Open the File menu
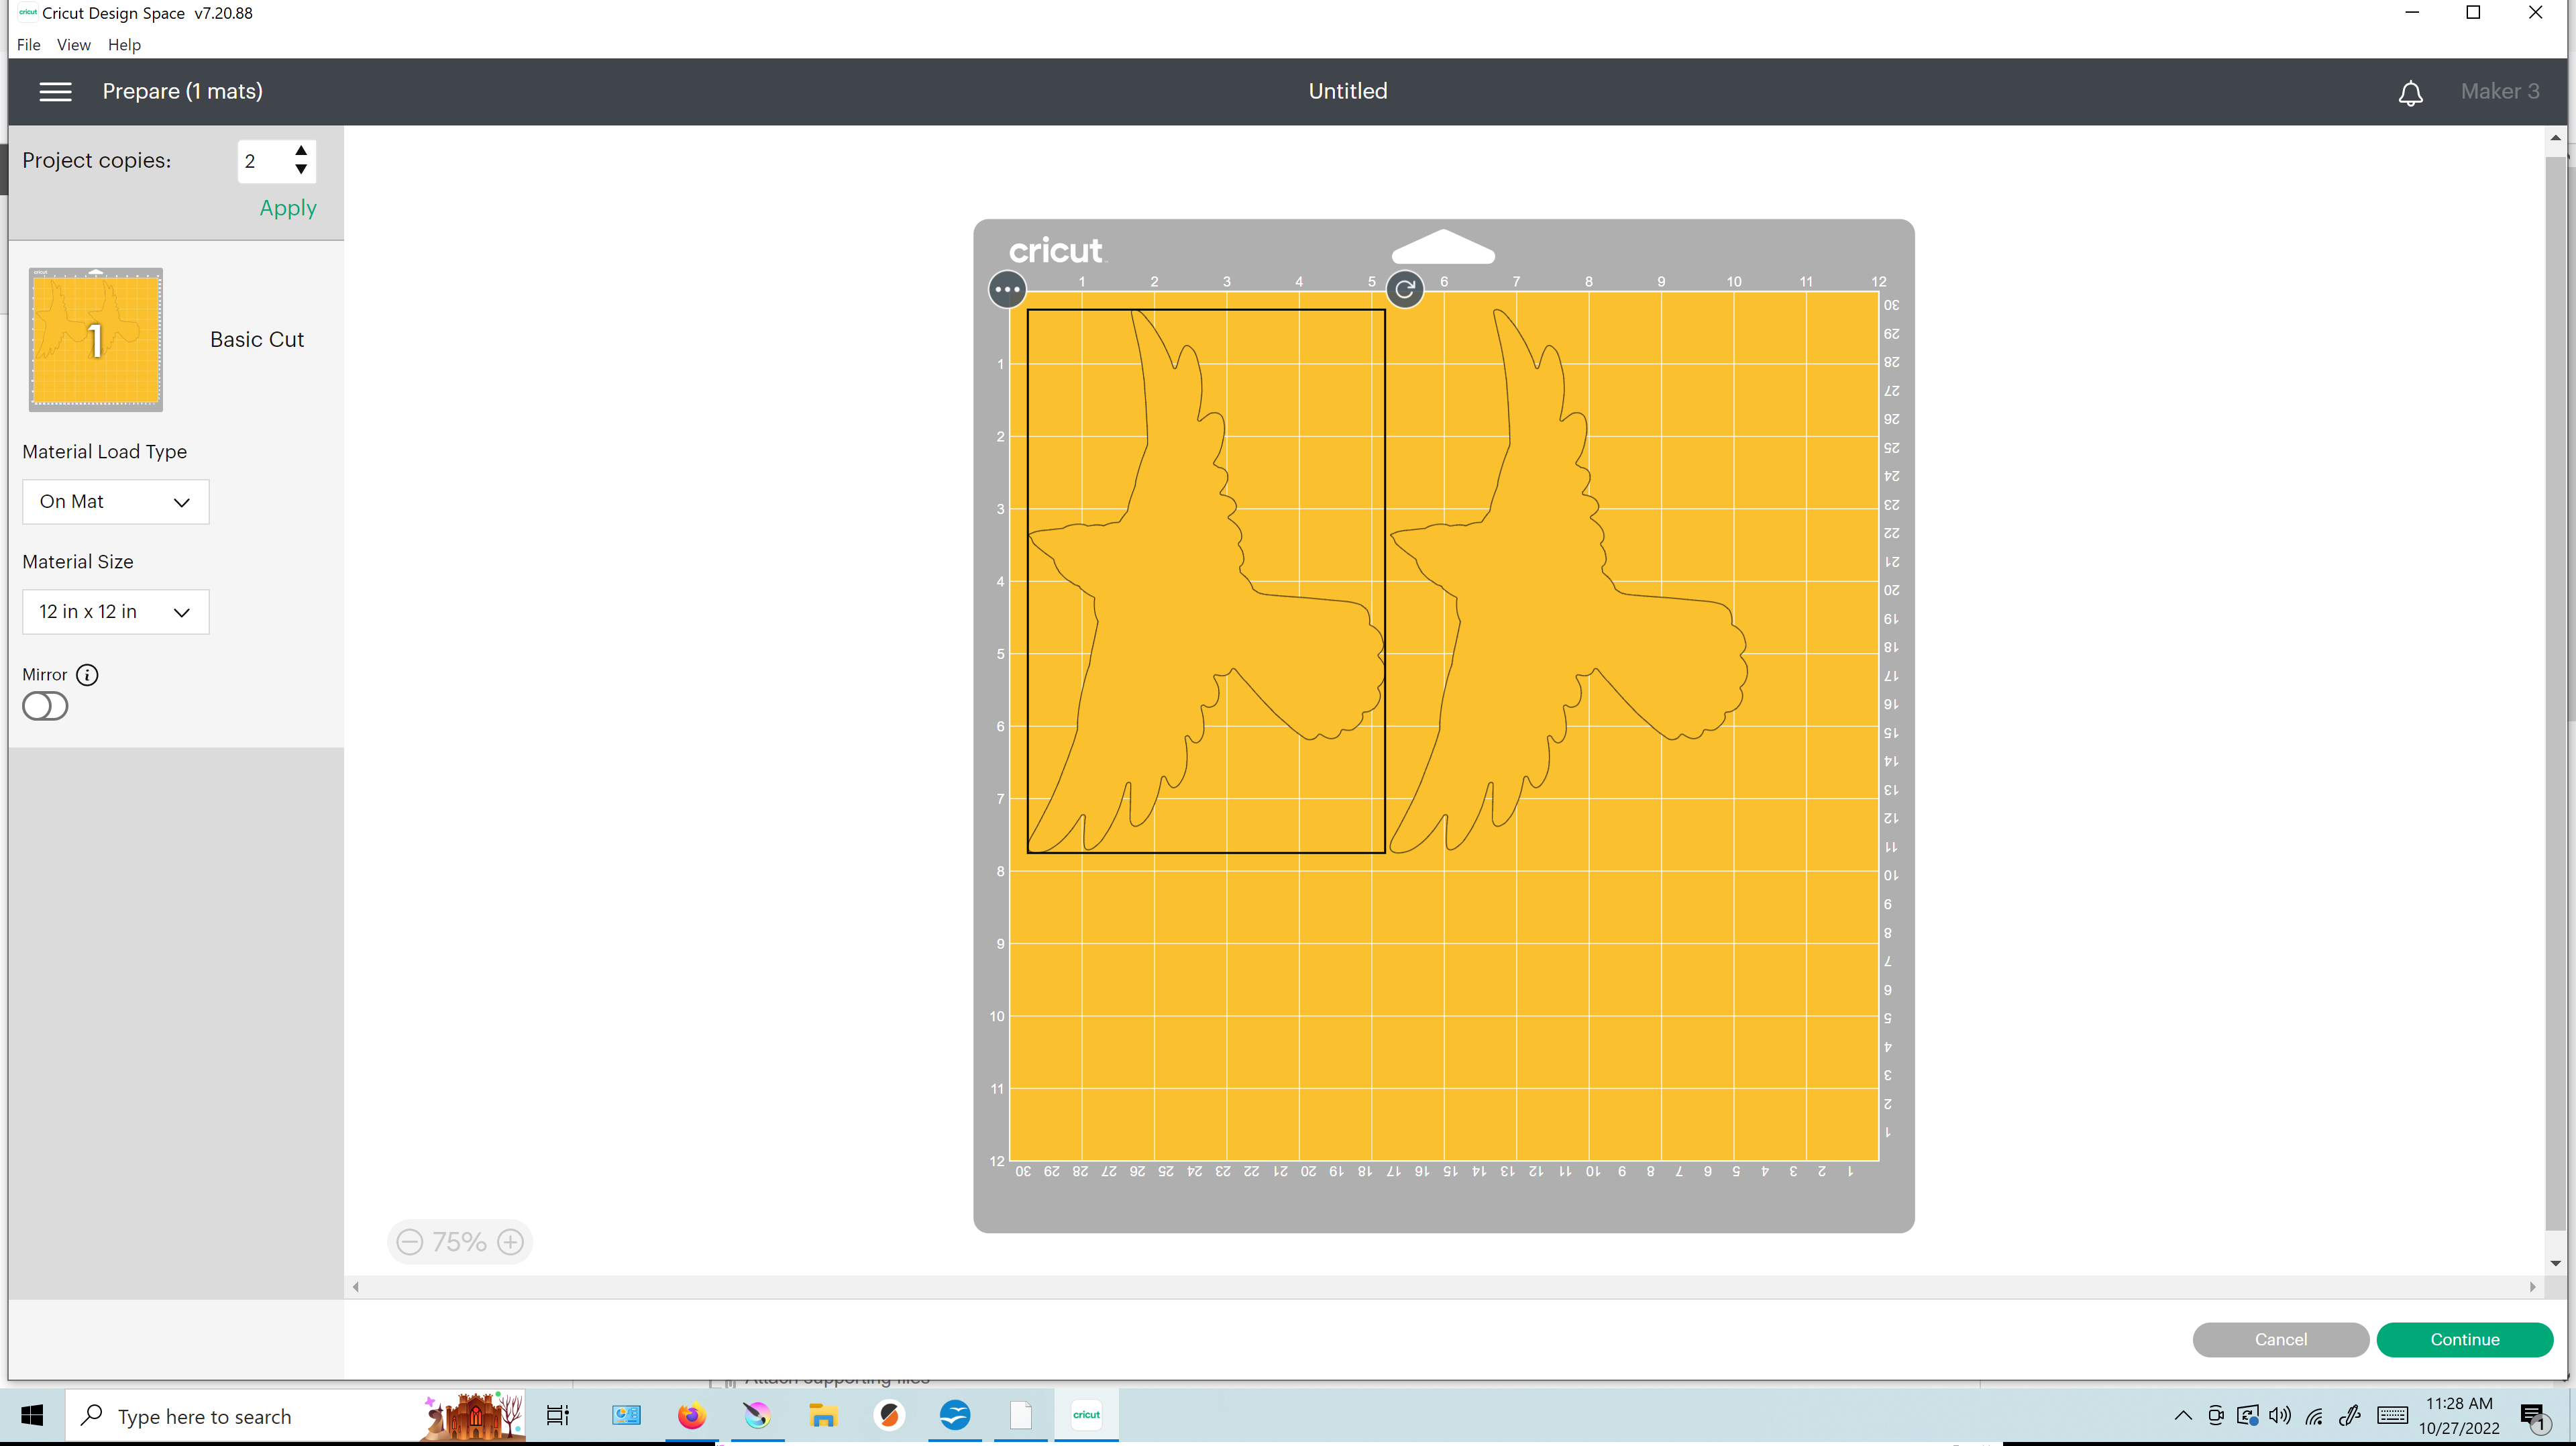This screenshot has width=2576, height=1446. [28, 44]
